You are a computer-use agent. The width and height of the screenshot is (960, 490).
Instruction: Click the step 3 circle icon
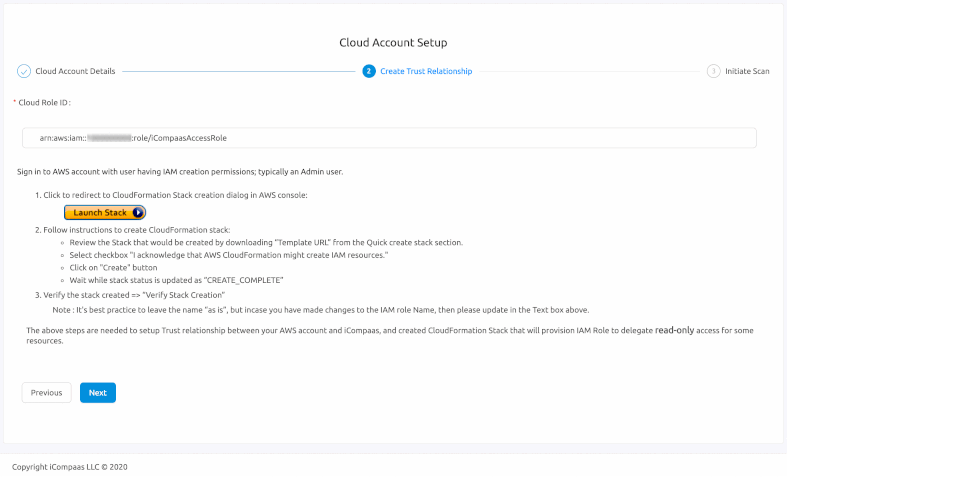coord(713,71)
